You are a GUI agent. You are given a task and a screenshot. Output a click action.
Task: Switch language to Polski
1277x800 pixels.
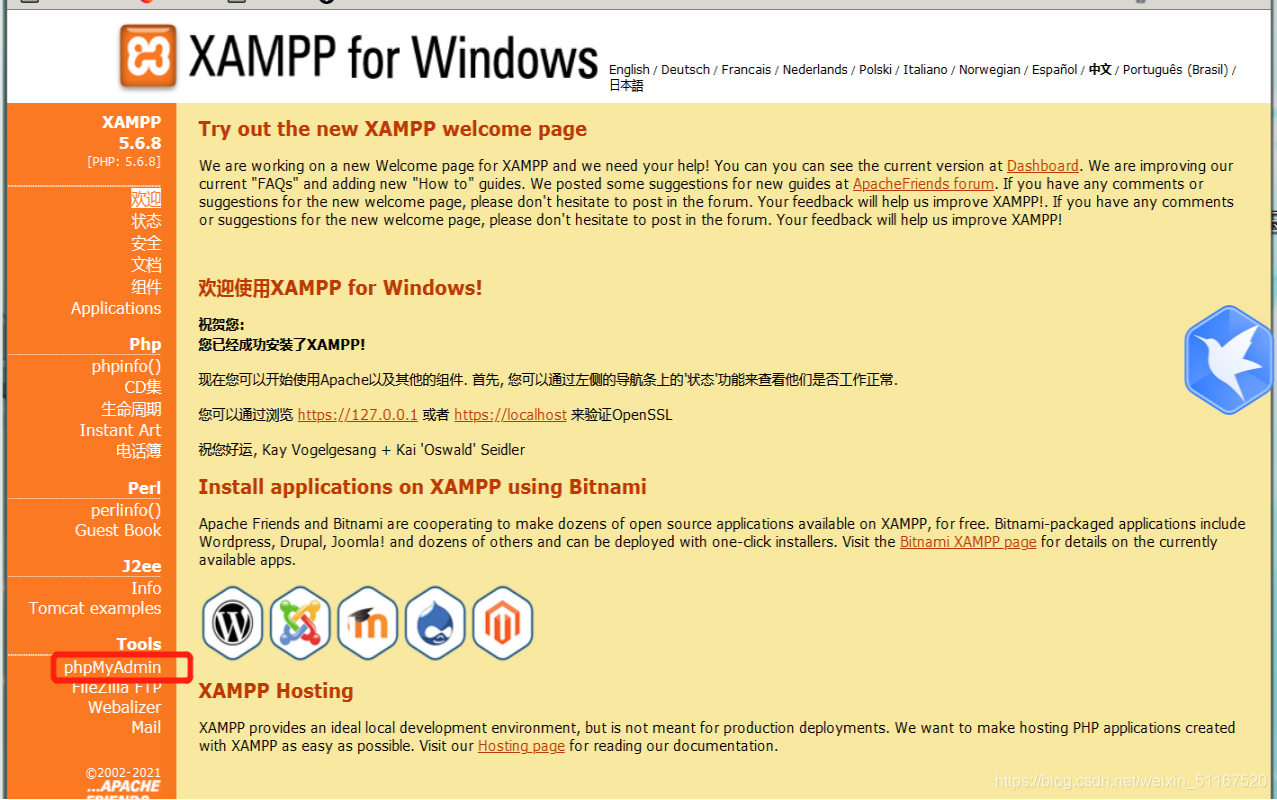point(875,70)
